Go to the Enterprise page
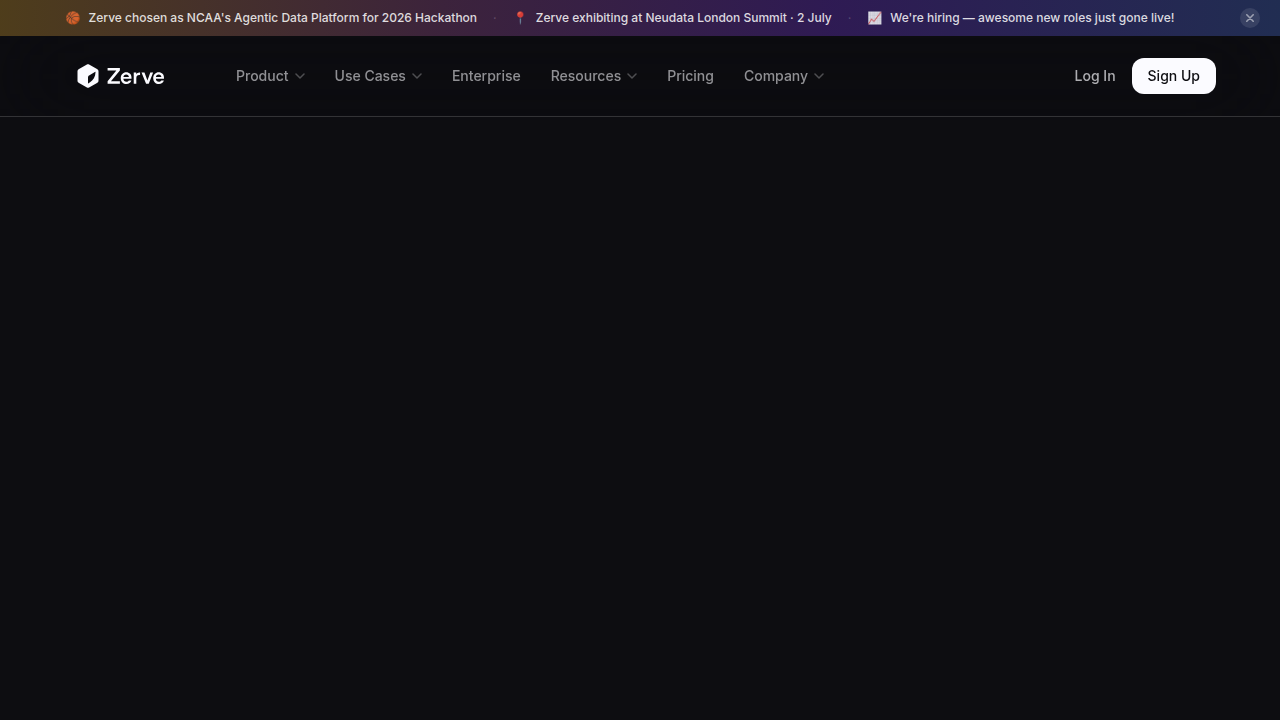 pos(486,76)
